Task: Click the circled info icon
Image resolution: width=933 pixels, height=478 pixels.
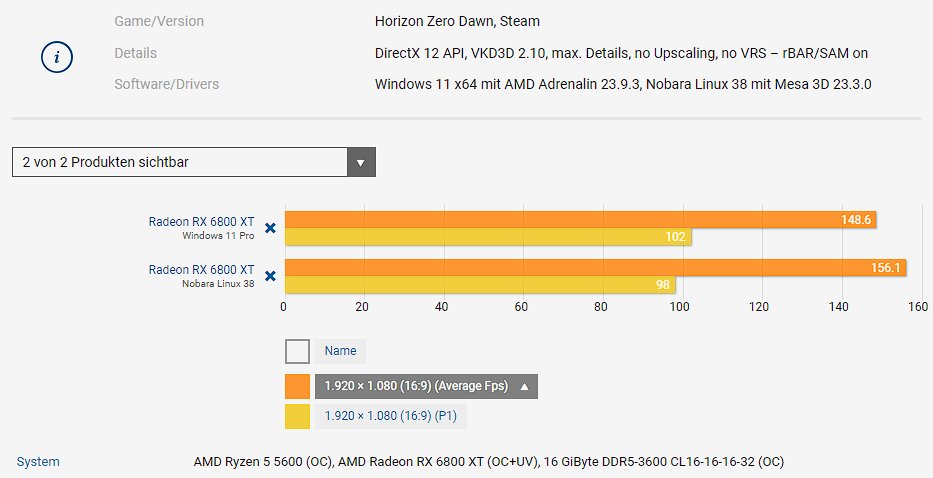Action: click(57, 57)
